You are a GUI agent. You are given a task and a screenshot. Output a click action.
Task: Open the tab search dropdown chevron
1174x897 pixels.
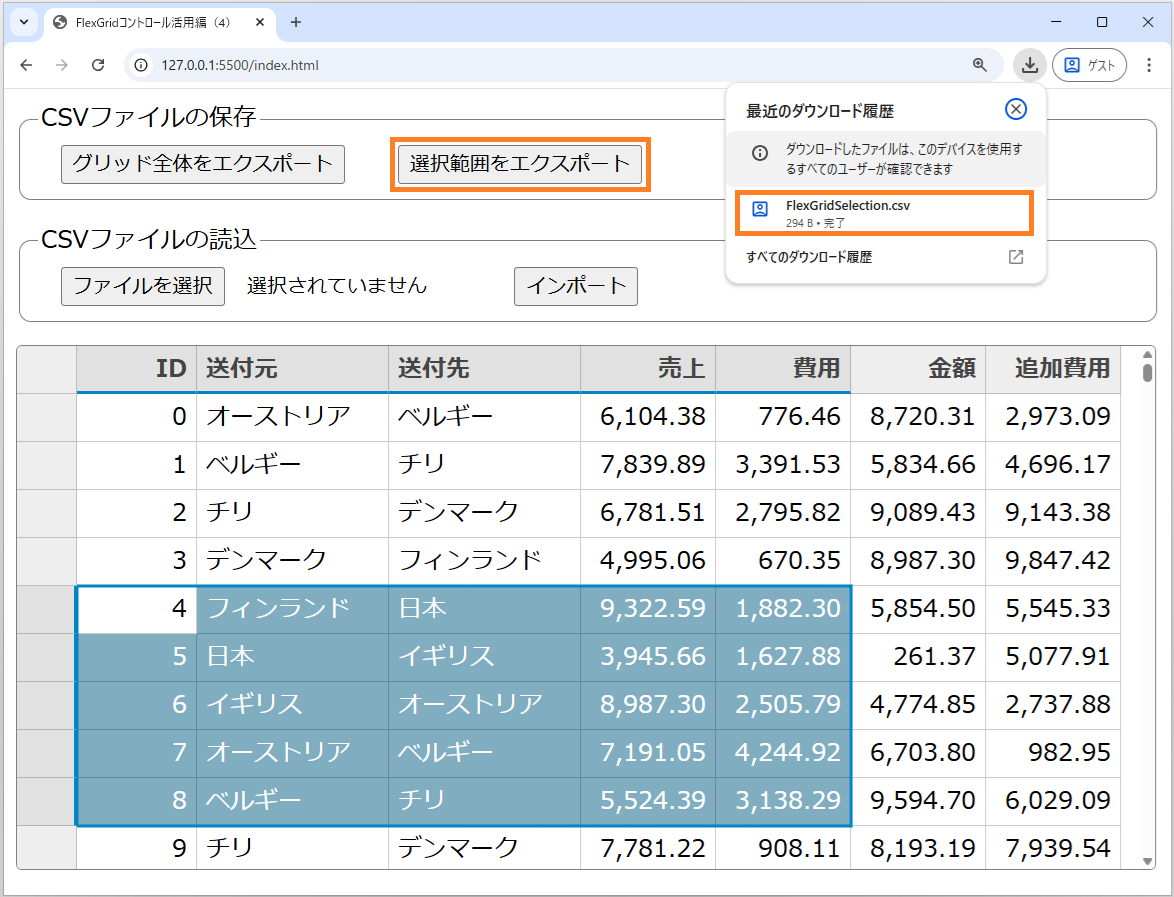23,22
